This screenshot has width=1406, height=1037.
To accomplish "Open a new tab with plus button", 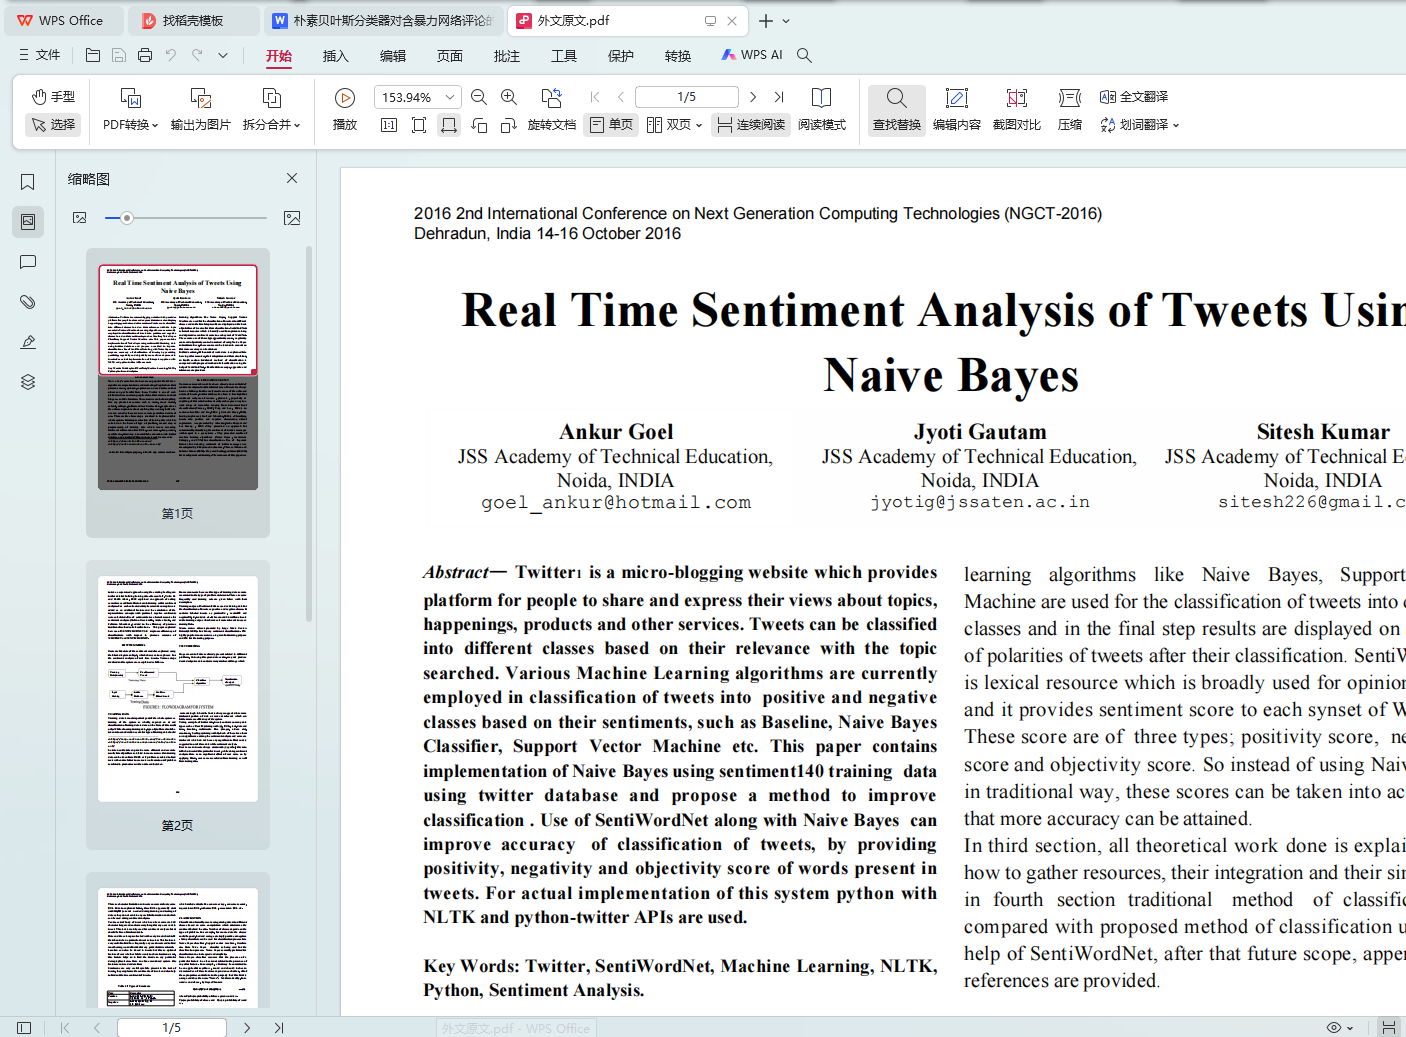I will (x=765, y=20).
